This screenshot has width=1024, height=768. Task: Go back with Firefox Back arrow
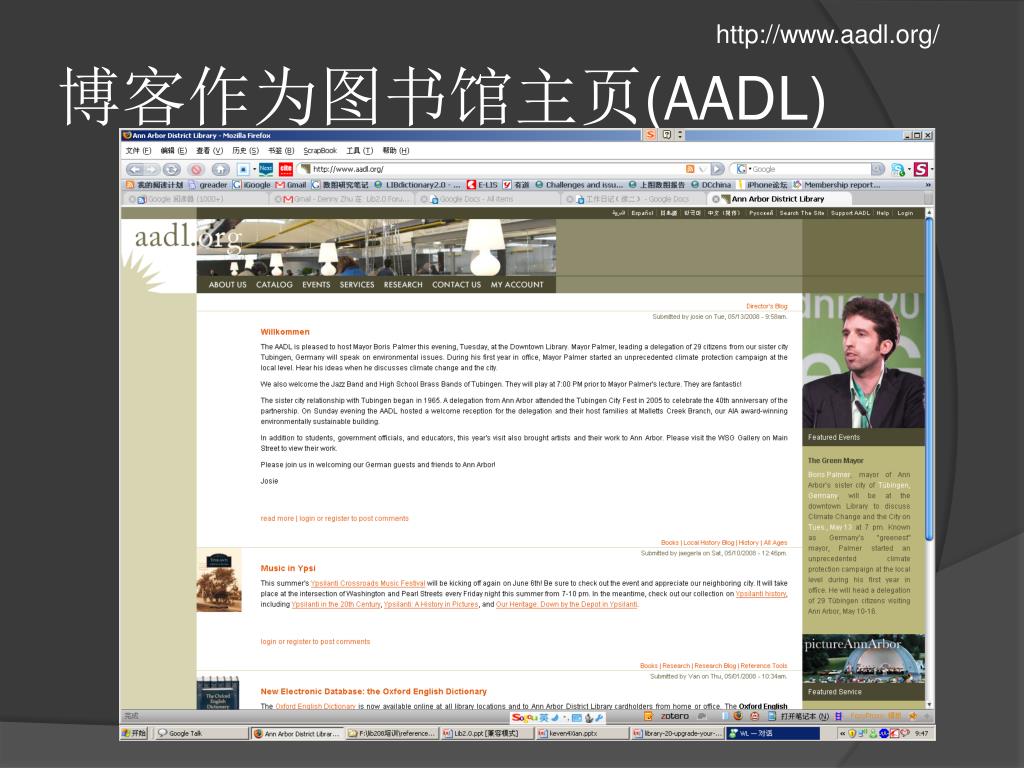(x=135, y=169)
